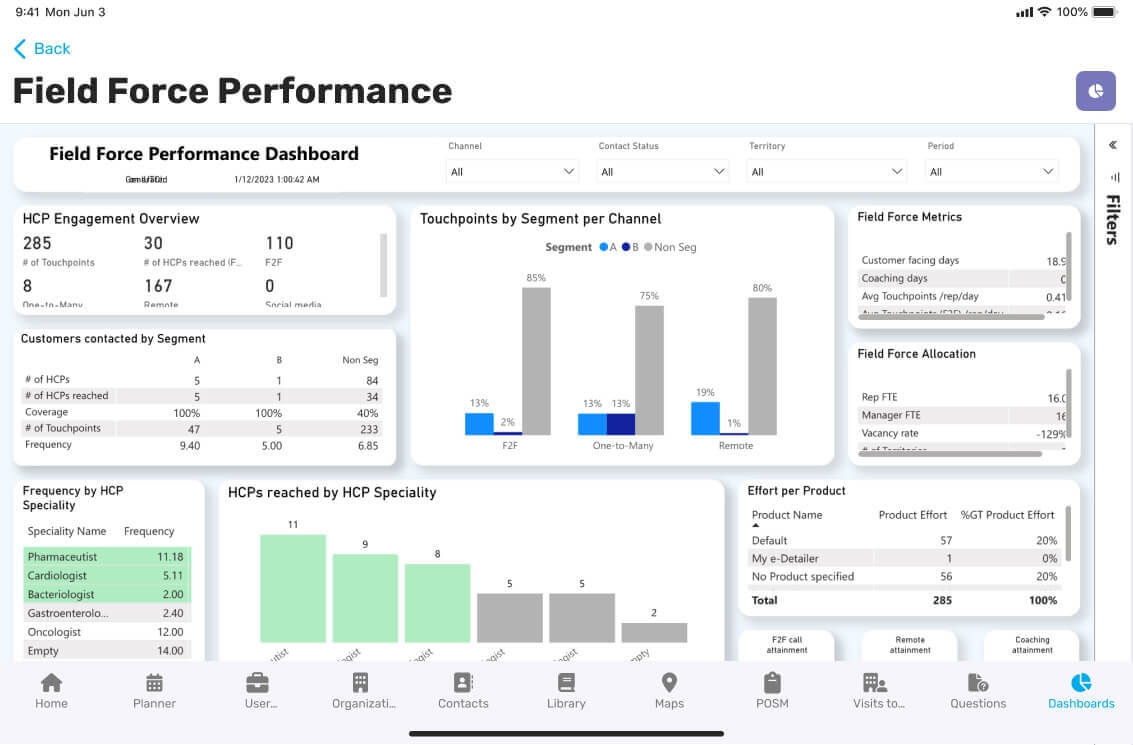
Task: Click the Customer facing days row
Action: coord(962,261)
